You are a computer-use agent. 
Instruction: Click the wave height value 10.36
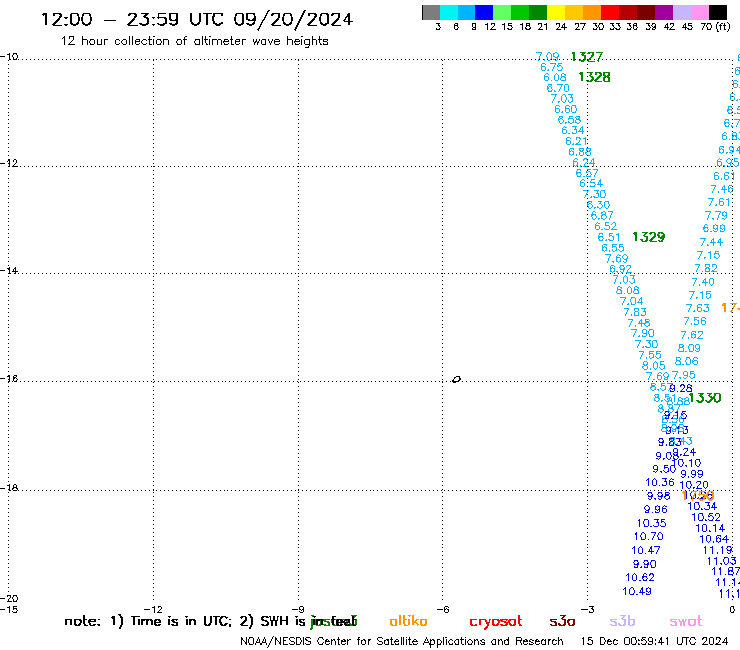pyautogui.click(x=660, y=482)
